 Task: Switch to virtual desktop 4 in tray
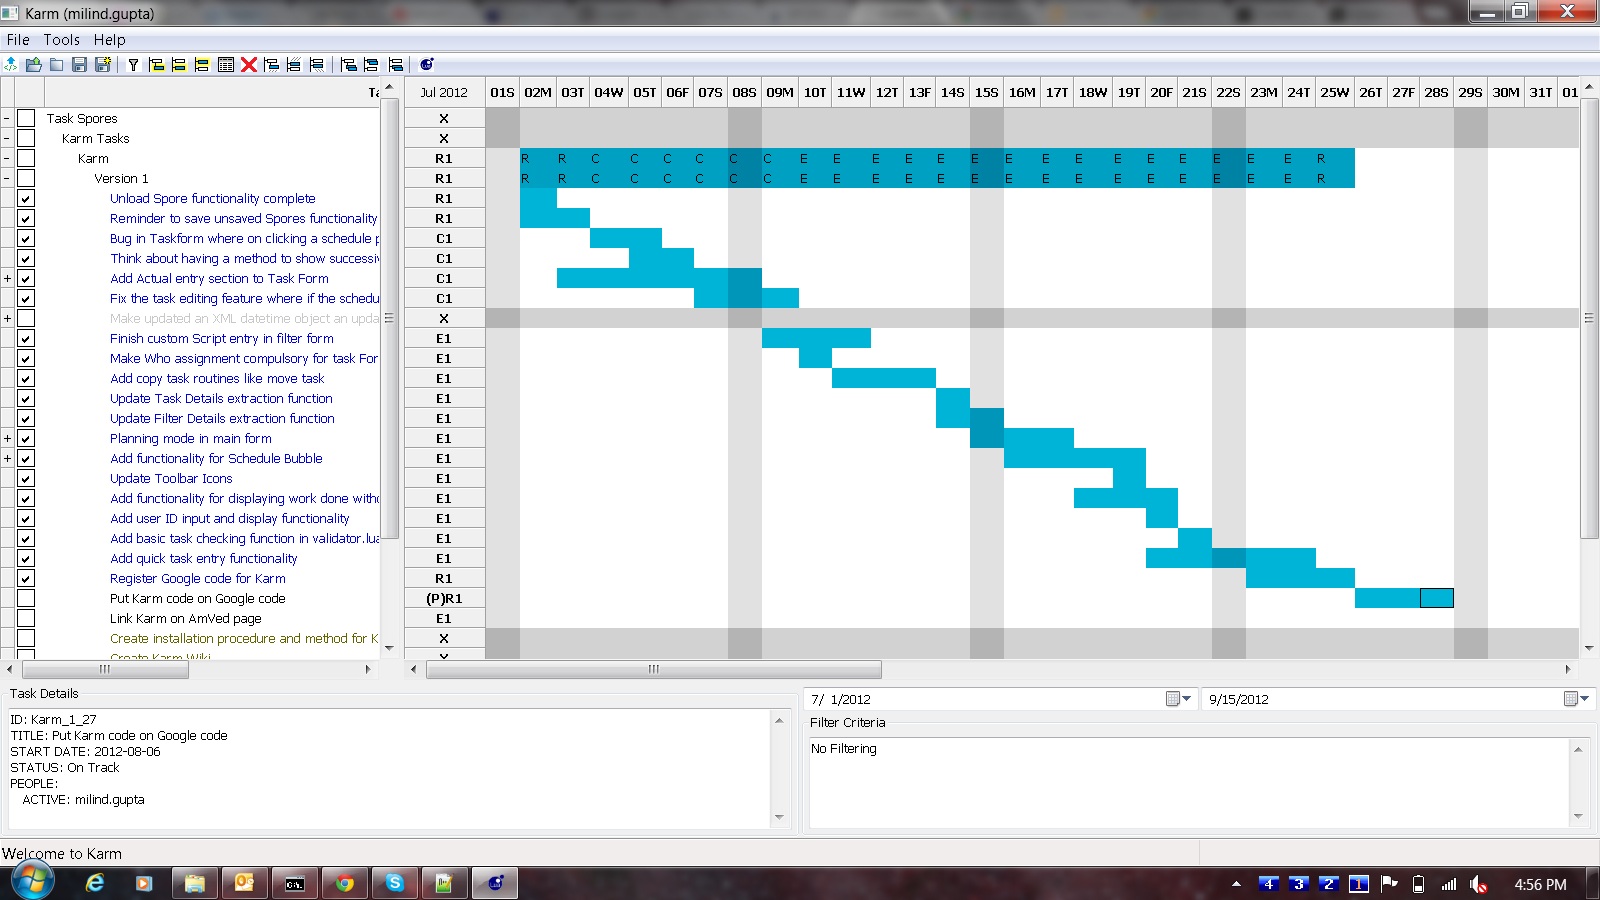1268,884
